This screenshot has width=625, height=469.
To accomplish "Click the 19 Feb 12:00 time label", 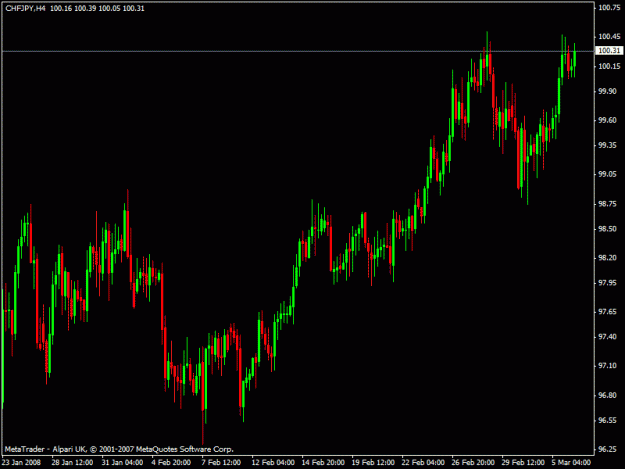I will tap(373, 462).
